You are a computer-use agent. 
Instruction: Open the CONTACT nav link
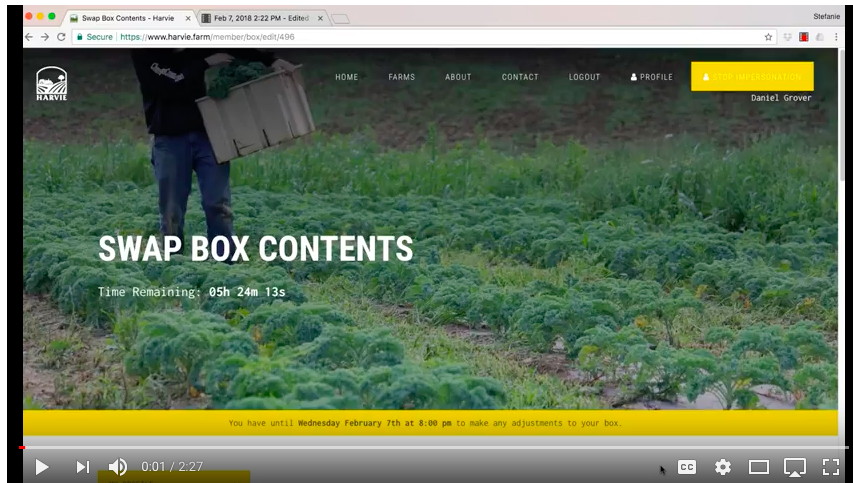pos(520,77)
